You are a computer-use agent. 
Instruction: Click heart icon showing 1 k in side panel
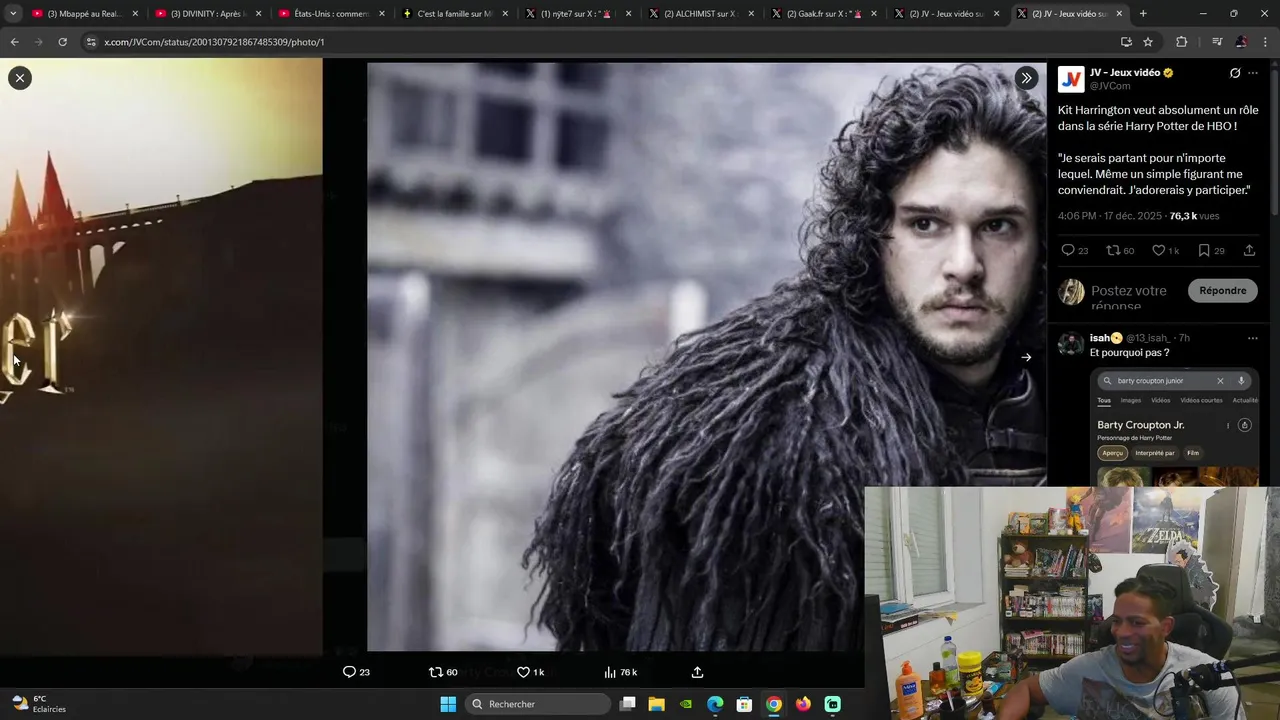tap(1158, 251)
